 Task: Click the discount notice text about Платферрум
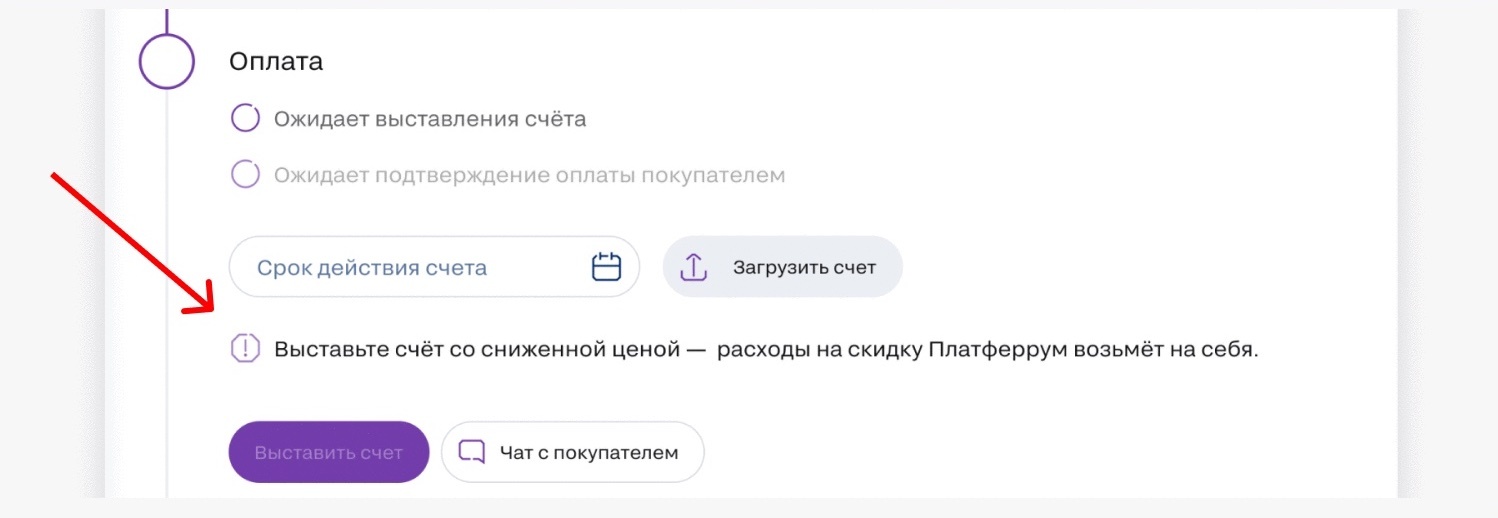tap(766, 350)
